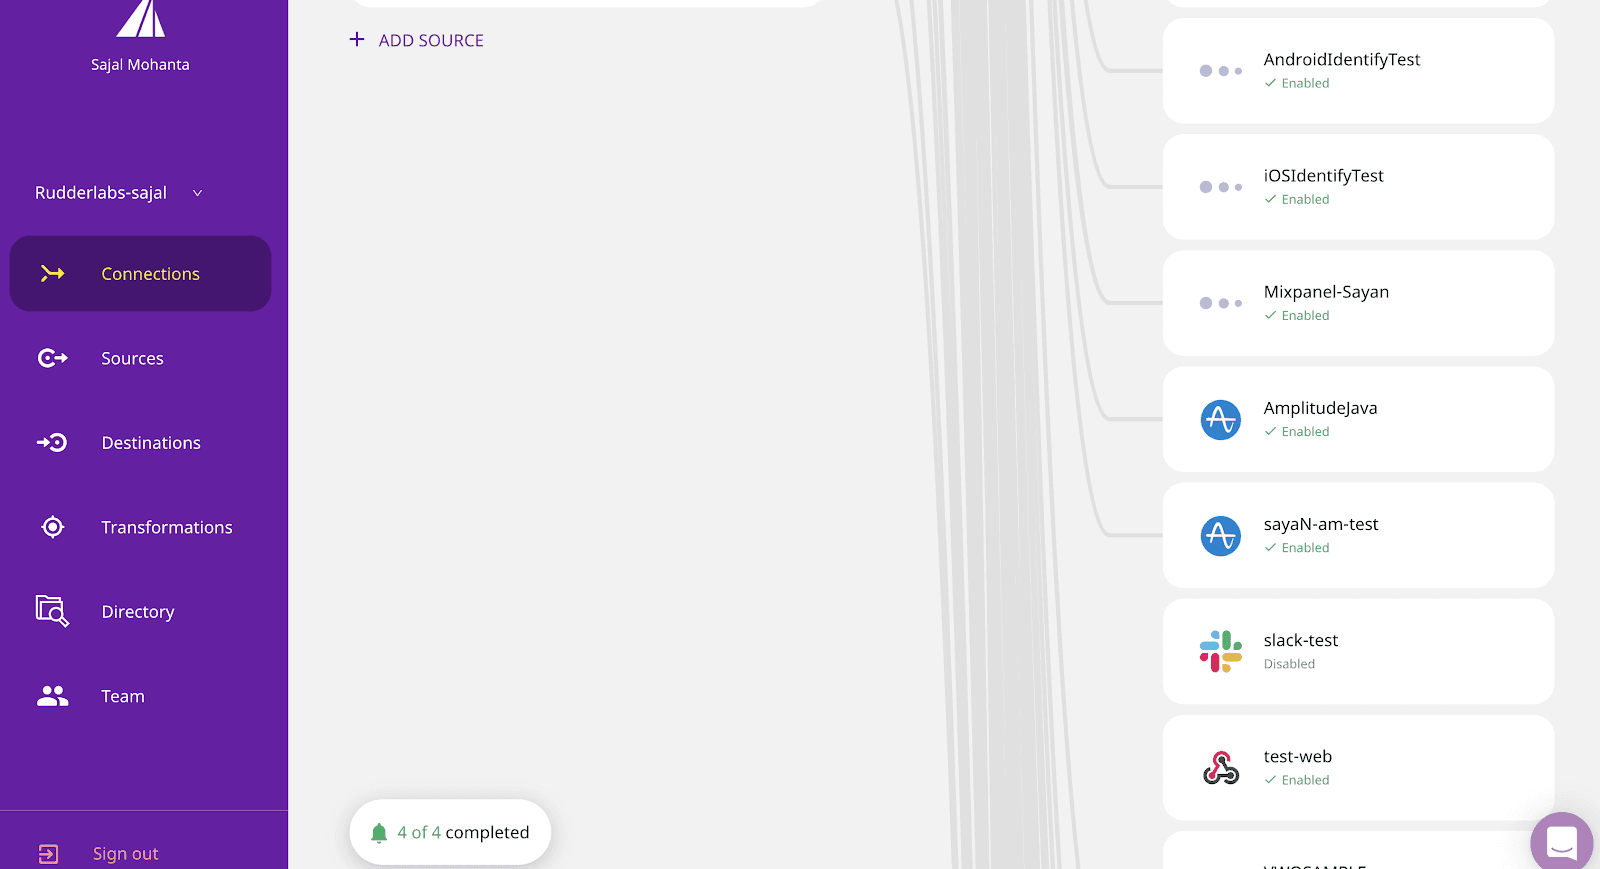Click the Slack logo on slack-test
This screenshot has width=1600, height=869.
pyautogui.click(x=1220, y=651)
